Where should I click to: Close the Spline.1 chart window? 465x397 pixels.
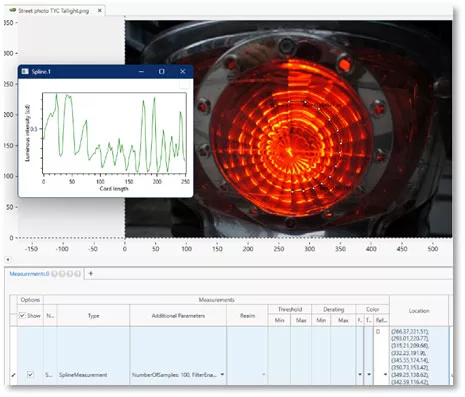(x=182, y=71)
